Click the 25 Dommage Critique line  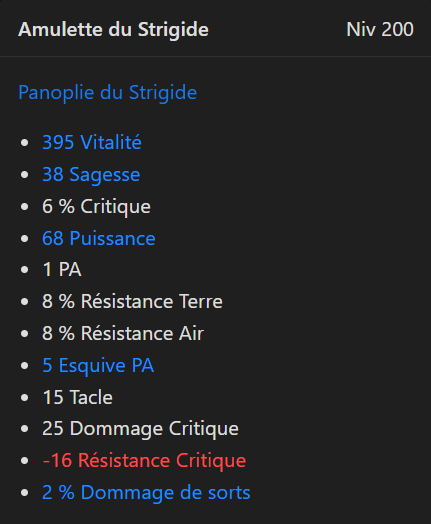140,428
